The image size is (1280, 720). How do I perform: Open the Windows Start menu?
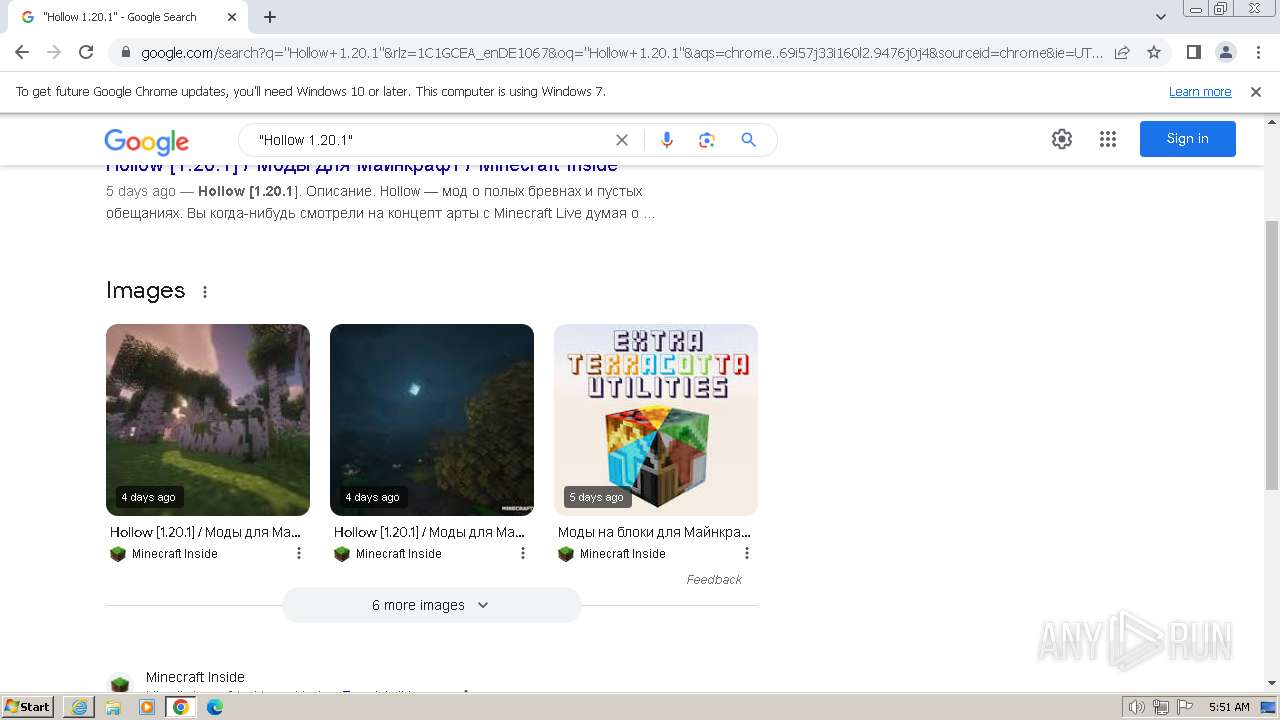point(28,706)
